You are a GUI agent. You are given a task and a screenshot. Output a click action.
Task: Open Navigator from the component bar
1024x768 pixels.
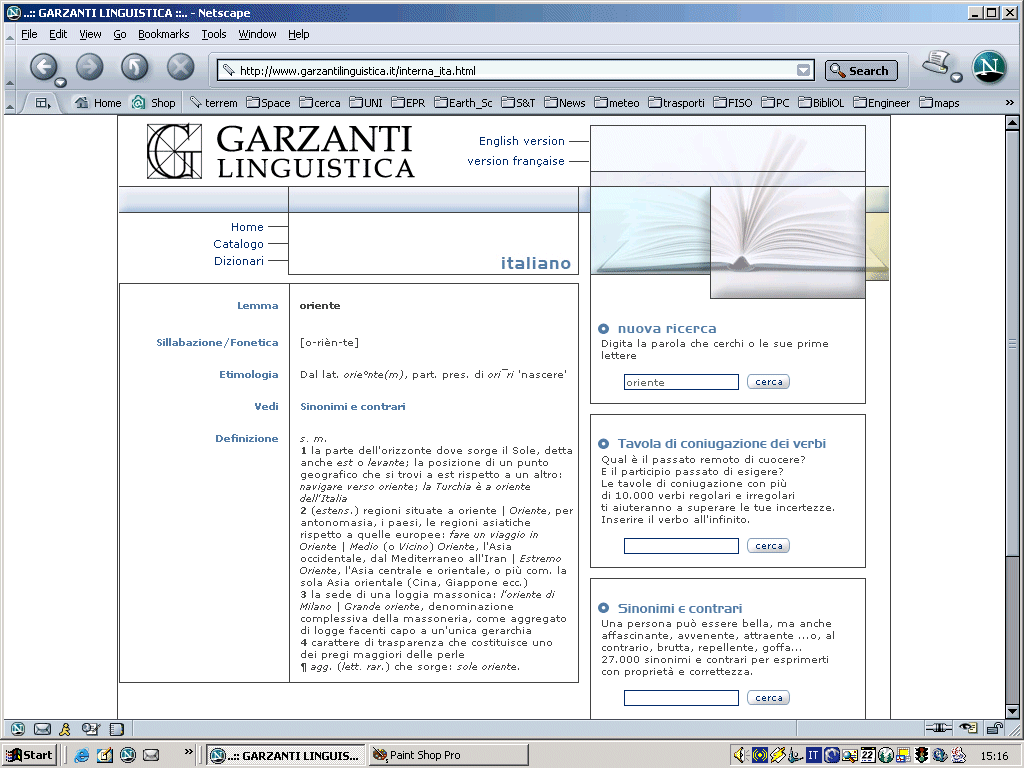tap(18, 729)
